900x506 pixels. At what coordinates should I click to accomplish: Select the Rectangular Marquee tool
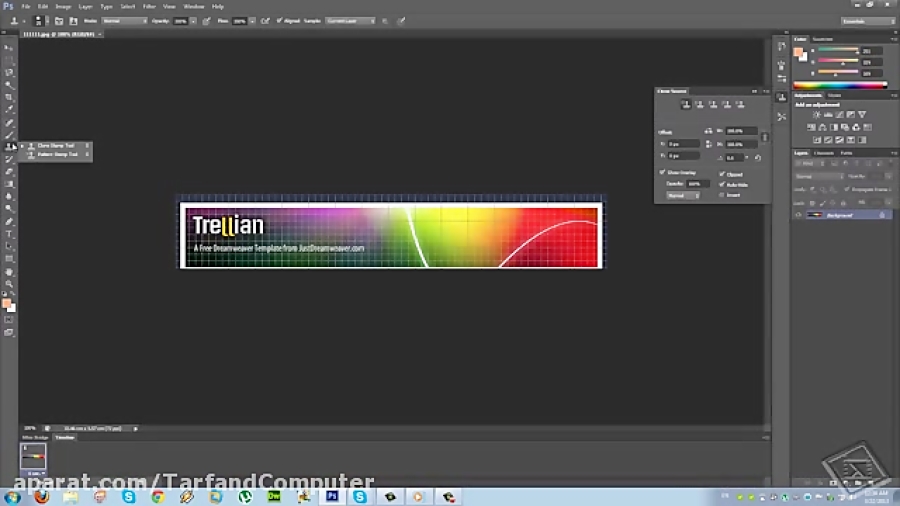pyautogui.click(x=9, y=61)
